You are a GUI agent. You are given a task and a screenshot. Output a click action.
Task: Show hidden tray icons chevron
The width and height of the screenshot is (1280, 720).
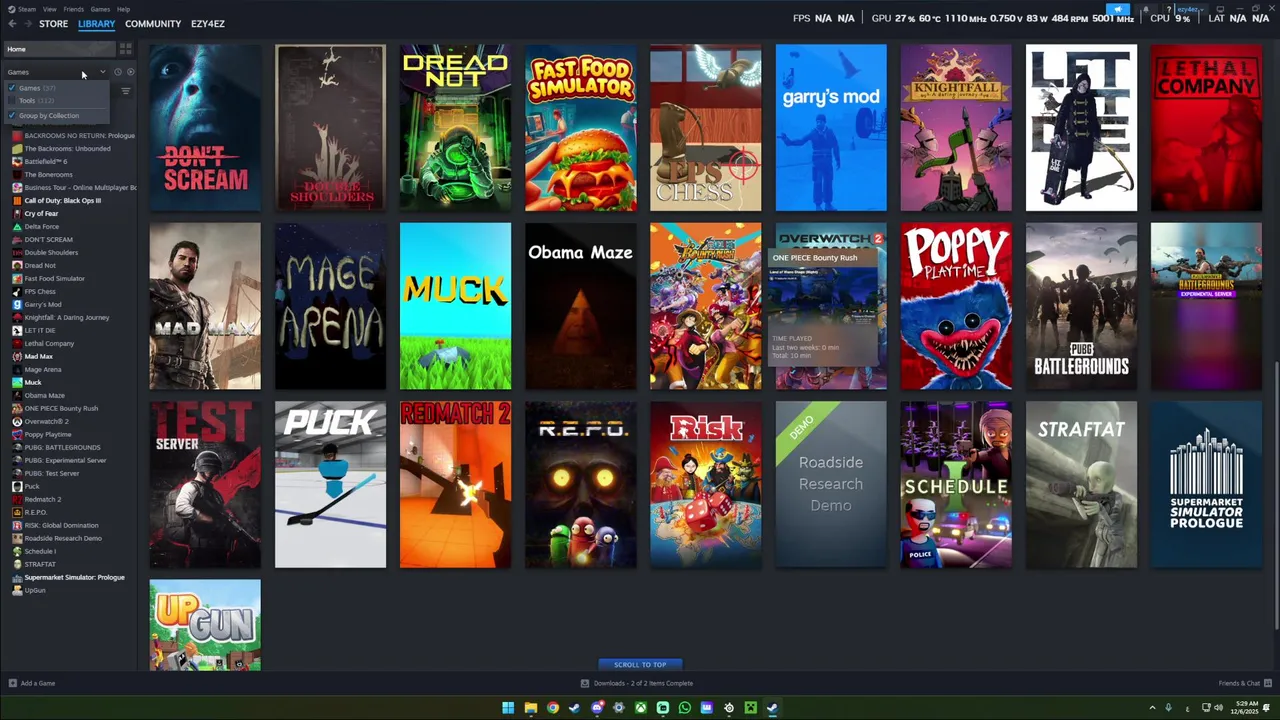click(1152, 708)
